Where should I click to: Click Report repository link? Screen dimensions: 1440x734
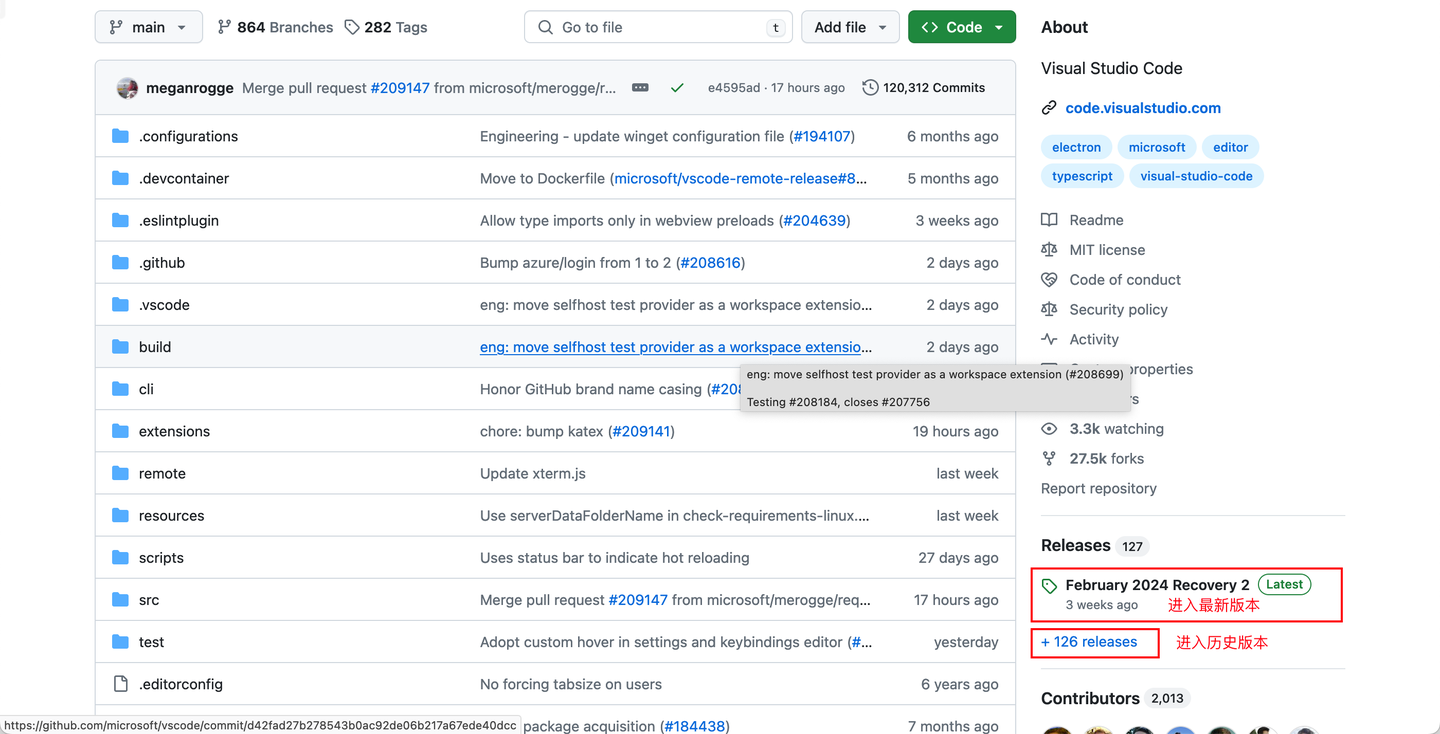point(1099,488)
